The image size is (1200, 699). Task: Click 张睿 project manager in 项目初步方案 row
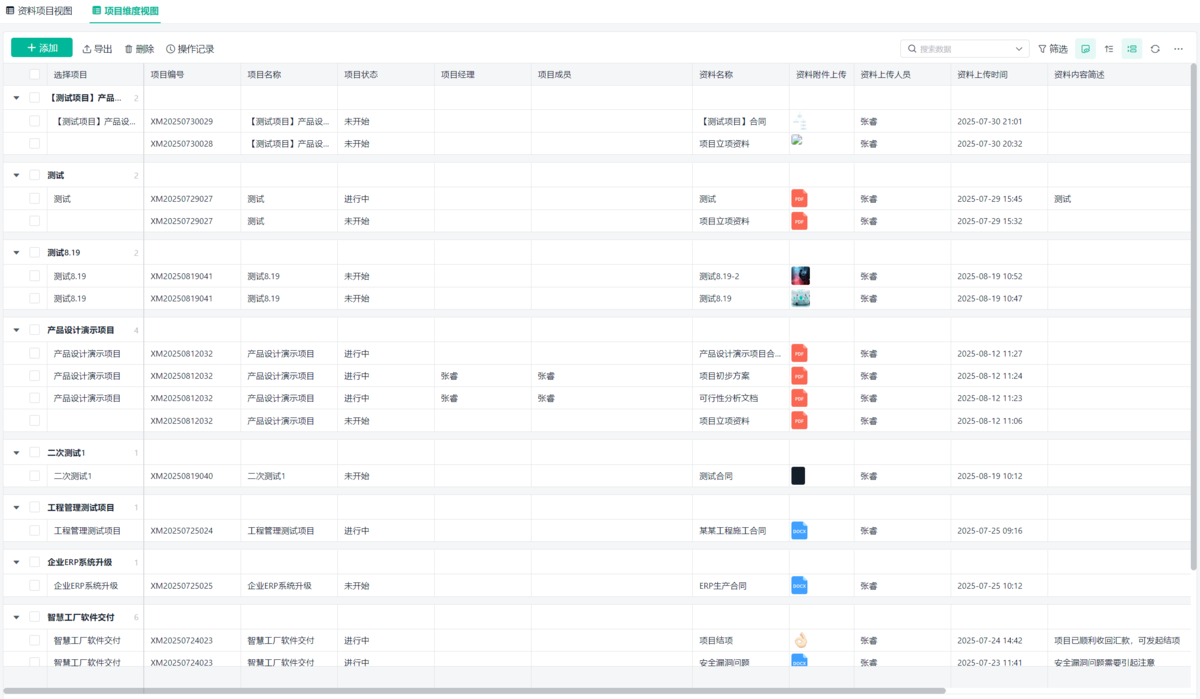(x=450, y=376)
